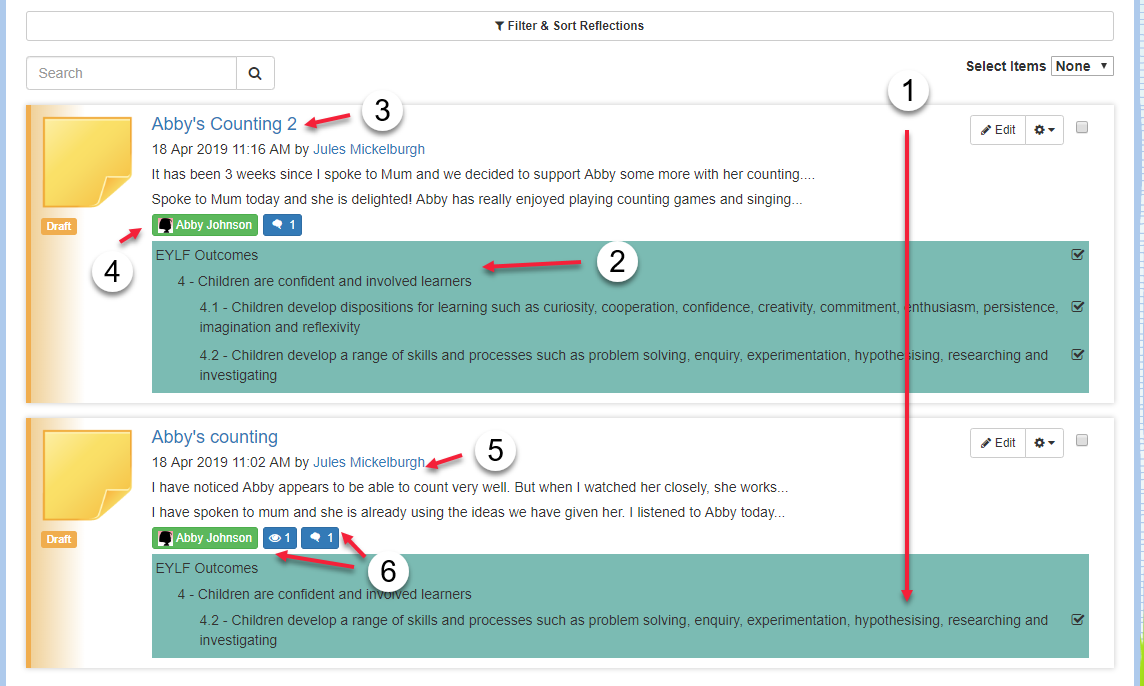This screenshot has height=686, width=1144.
Task: Tick the selection checkbox for Abby's counting
Action: [1082, 440]
